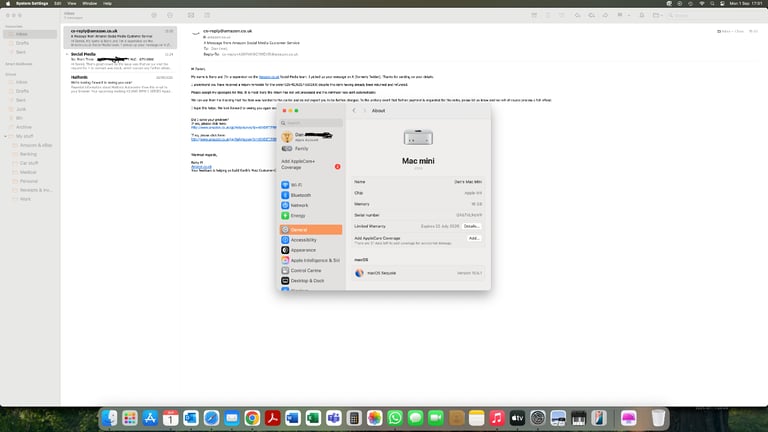The width and height of the screenshot is (768, 432).
Task: Open Wi-Fi settings in System Settings sidebar
Action: [311, 185]
